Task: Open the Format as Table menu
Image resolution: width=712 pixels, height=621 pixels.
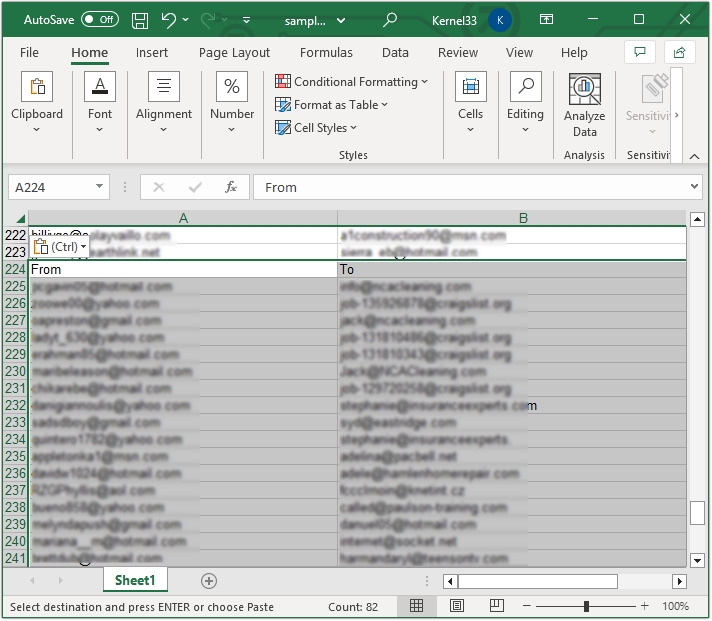Action: (331, 105)
